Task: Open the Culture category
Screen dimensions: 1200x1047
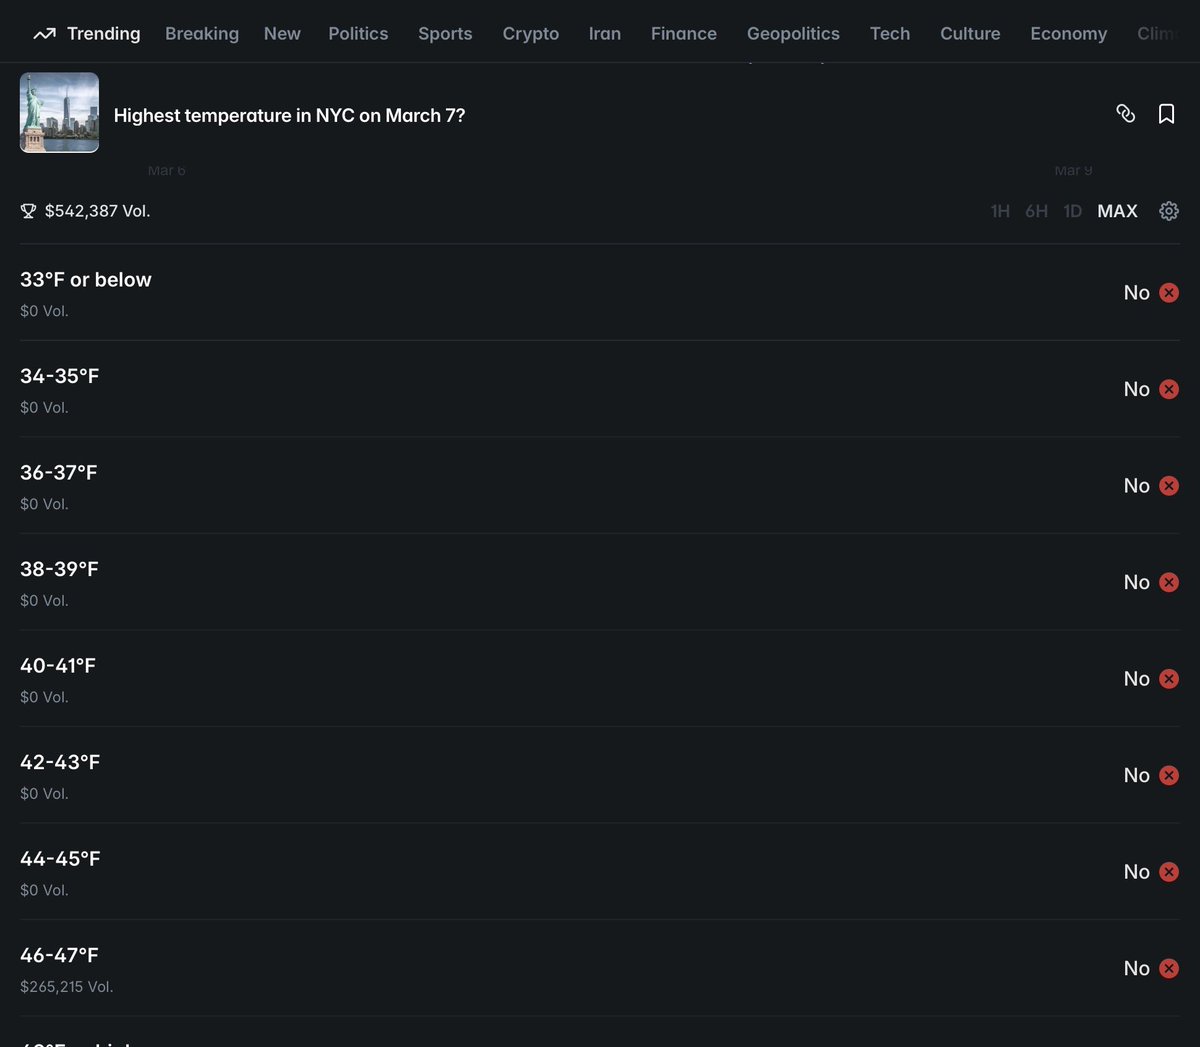Action: [x=970, y=33]
